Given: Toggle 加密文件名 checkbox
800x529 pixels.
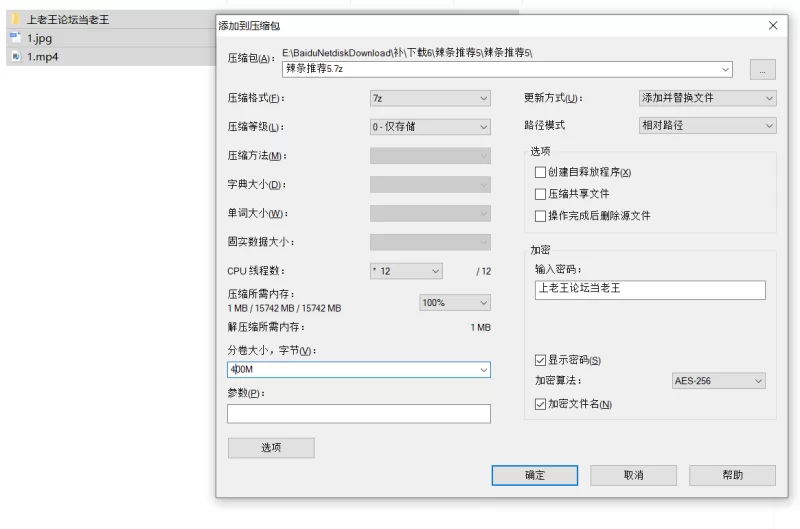Looking at the screenshot, I should (x=540, y=404).
